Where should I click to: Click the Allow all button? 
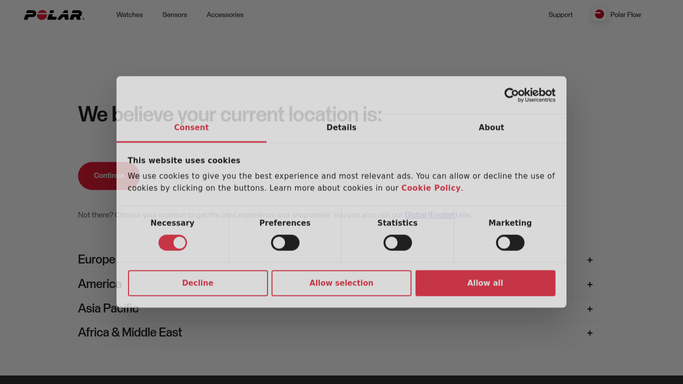[485, 283]
